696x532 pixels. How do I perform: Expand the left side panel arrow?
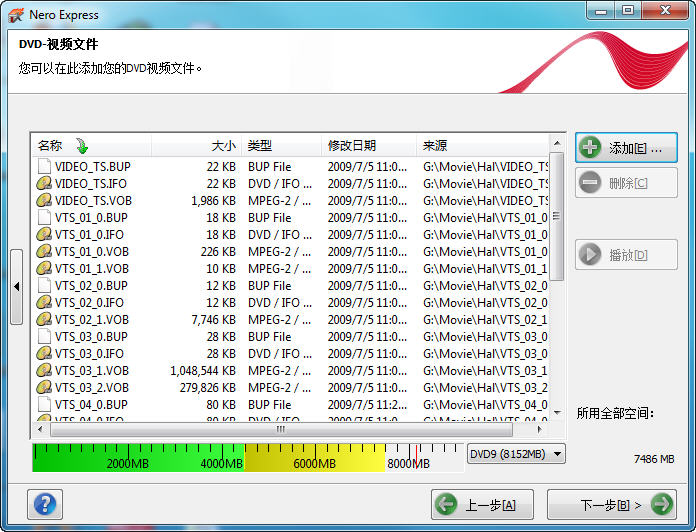click(16, 287)
